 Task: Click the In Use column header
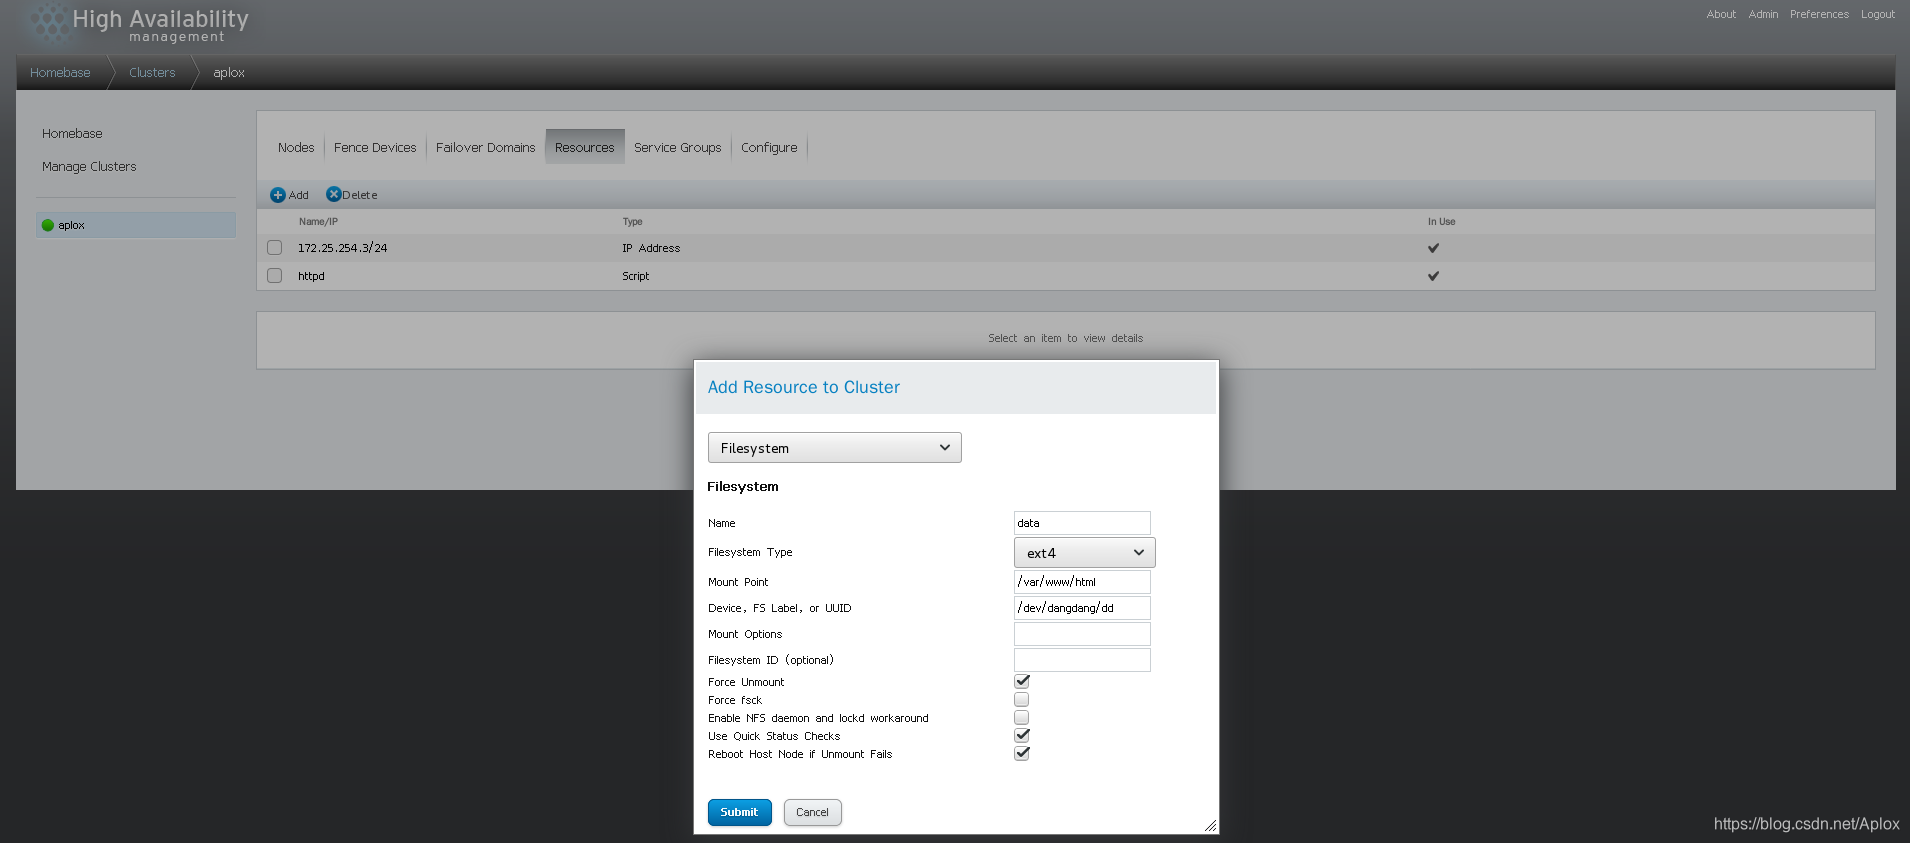point(1441,222)
